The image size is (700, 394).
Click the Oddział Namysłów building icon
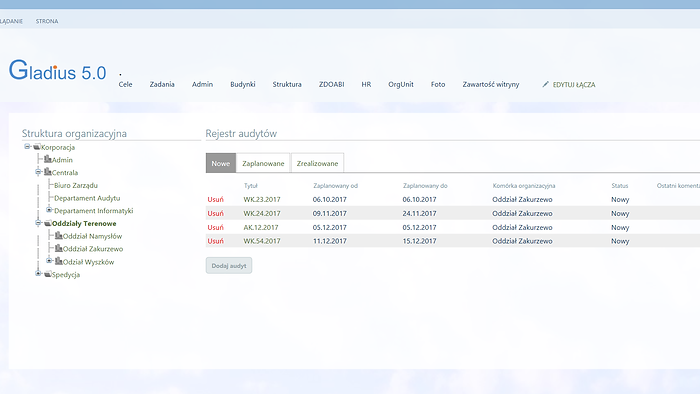click(58, 236)
